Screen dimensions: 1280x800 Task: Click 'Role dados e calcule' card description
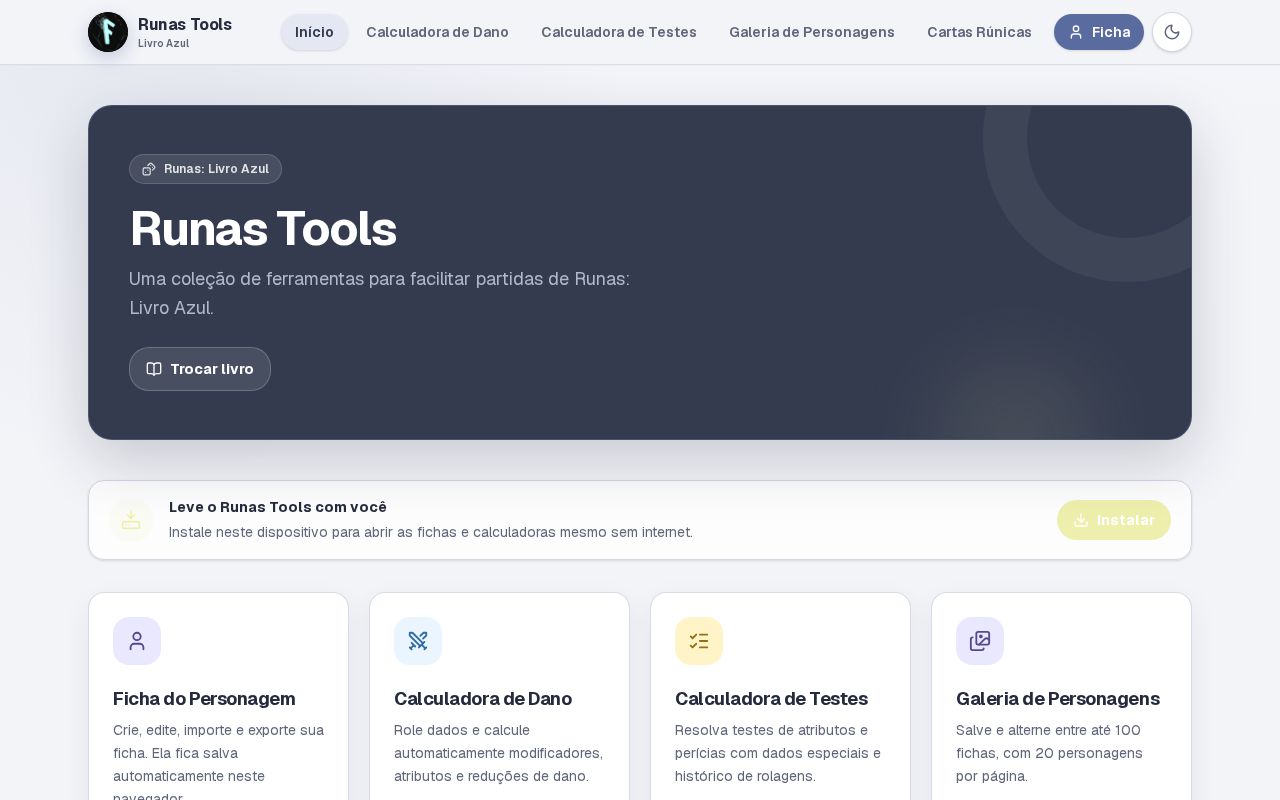point(498,753)
